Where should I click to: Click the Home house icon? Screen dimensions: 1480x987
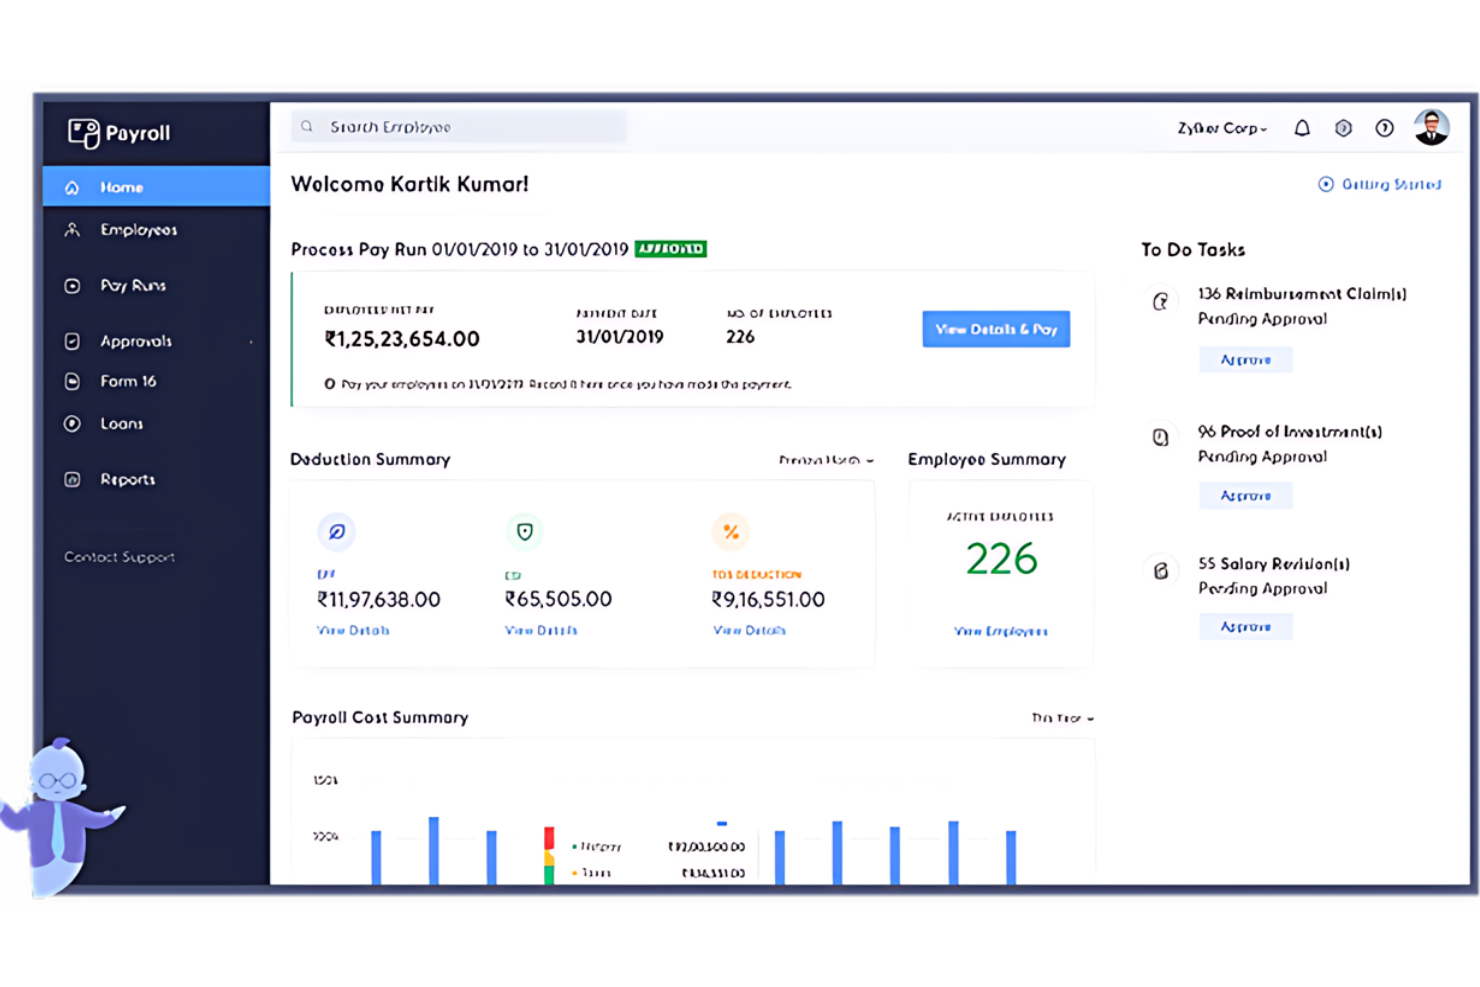click(72, 187)
